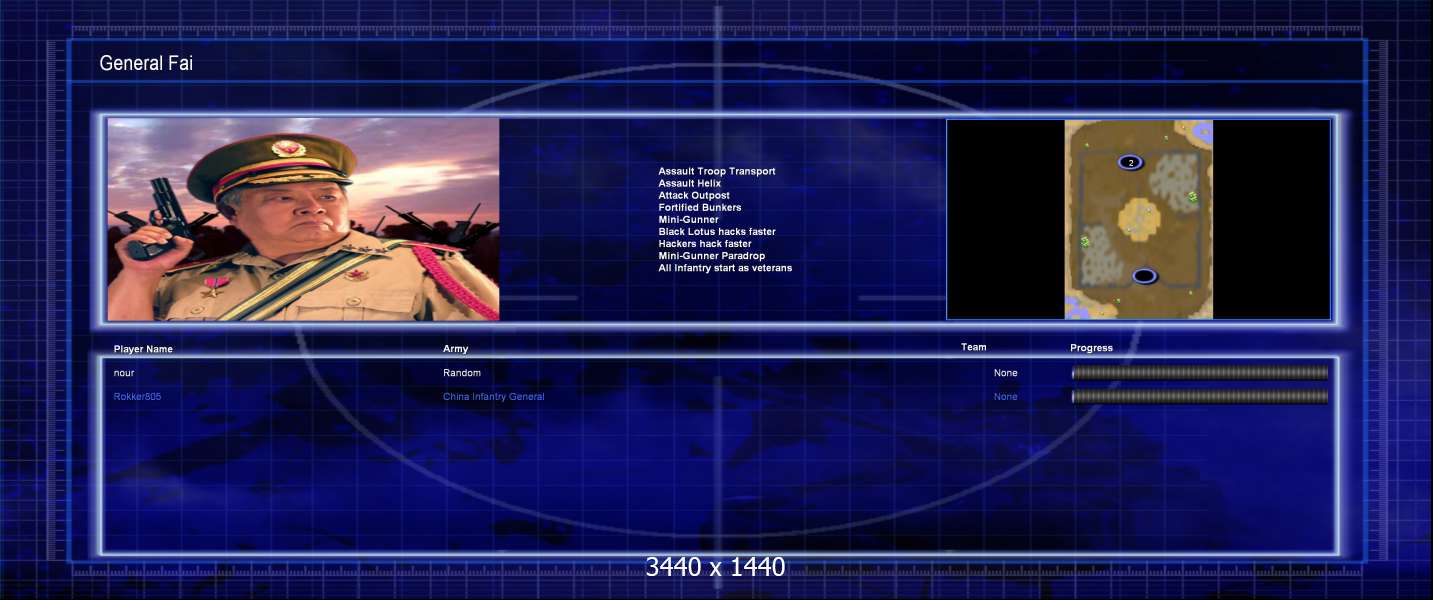Click 'Assault Helix' in abilities list
Image resolution: width=1433 pixels, height=600 pixels.
(689, 183)
